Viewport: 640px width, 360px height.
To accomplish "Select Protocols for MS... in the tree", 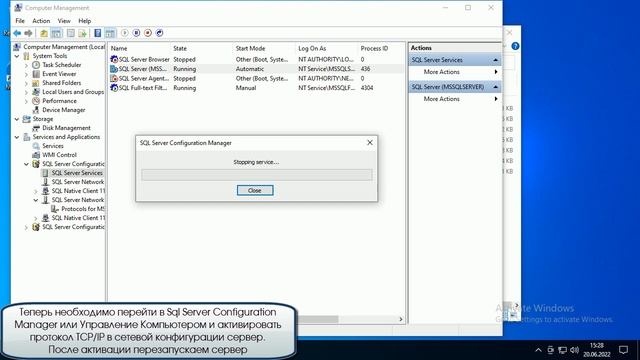I will (82, 209).
